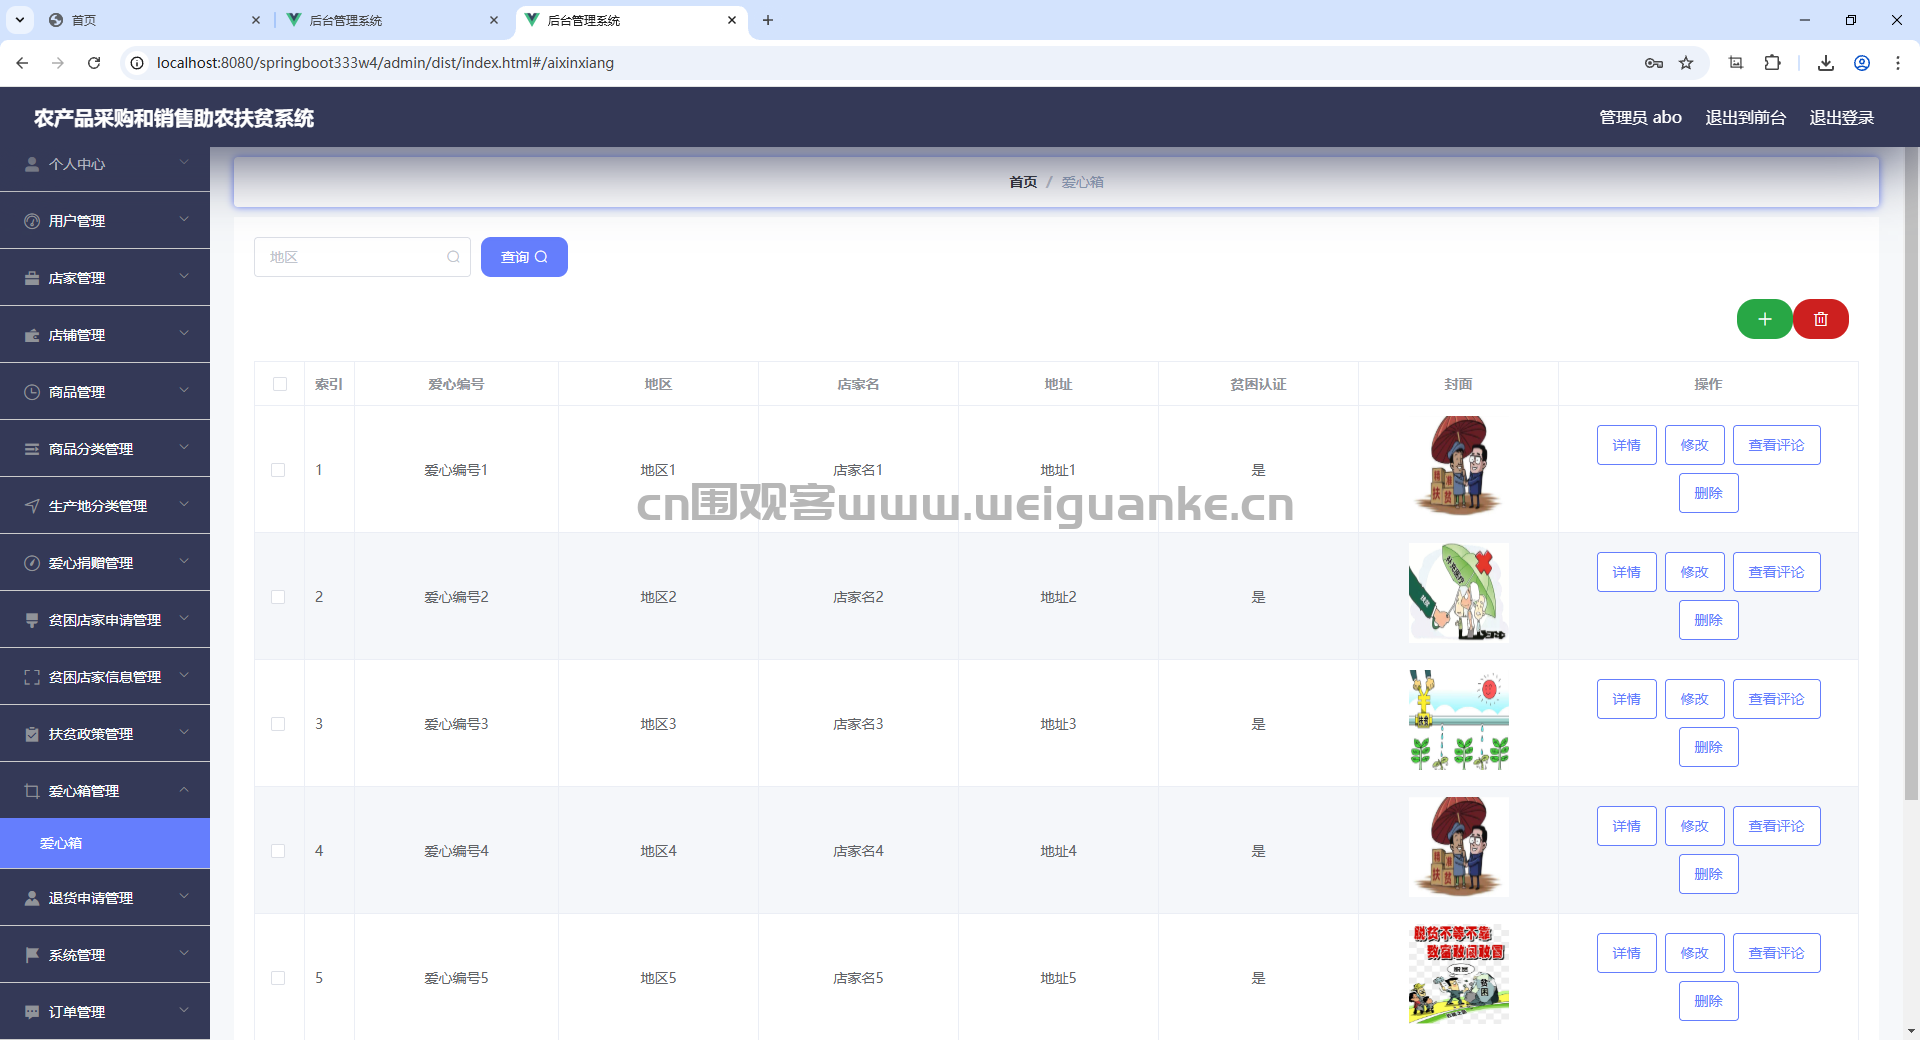Viewport: 1920px width, 1040px height.
Task: Click the red trash delete icon button
Action: 1821,319
